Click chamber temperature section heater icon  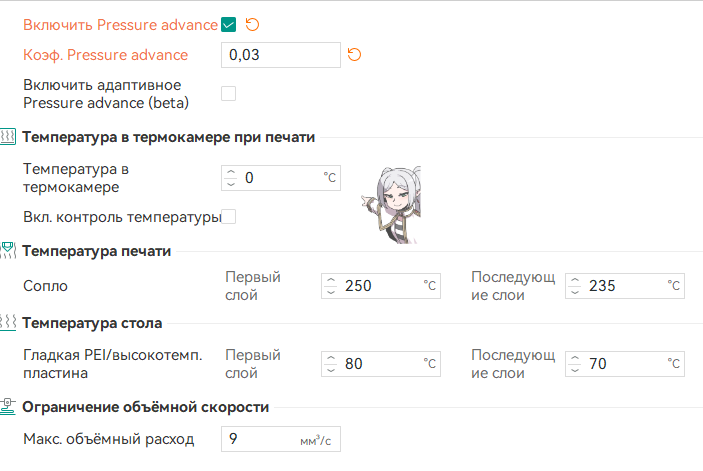pyautogui.click(x=8, y=137)
